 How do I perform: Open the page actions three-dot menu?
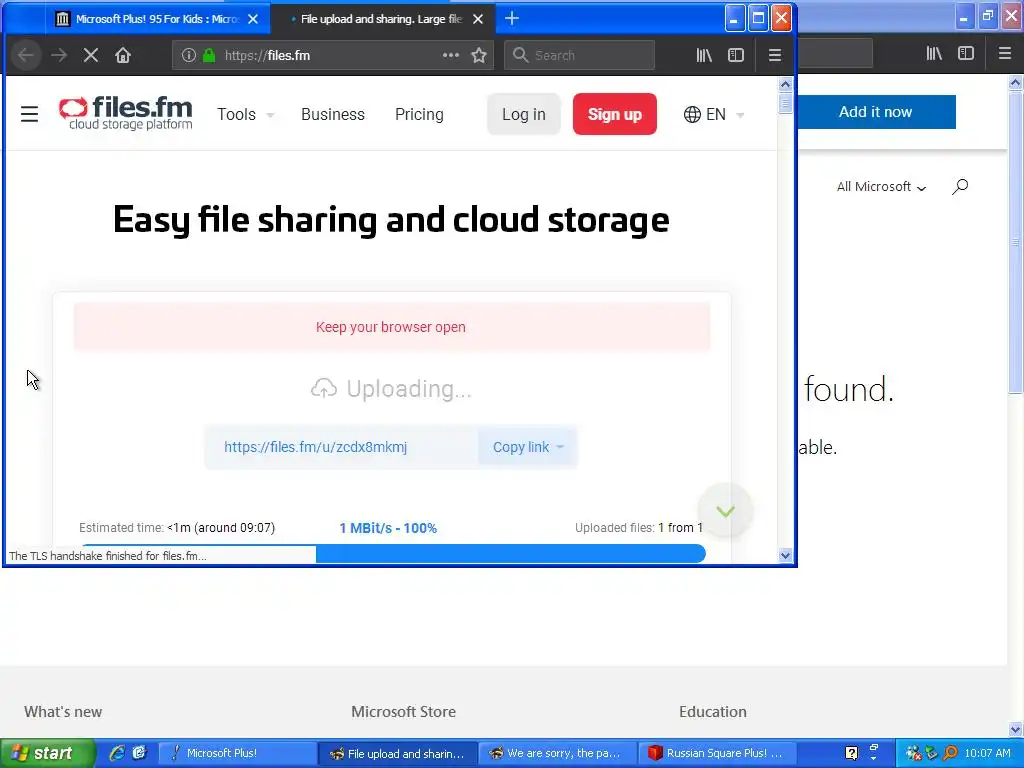(x=451, y=56)
